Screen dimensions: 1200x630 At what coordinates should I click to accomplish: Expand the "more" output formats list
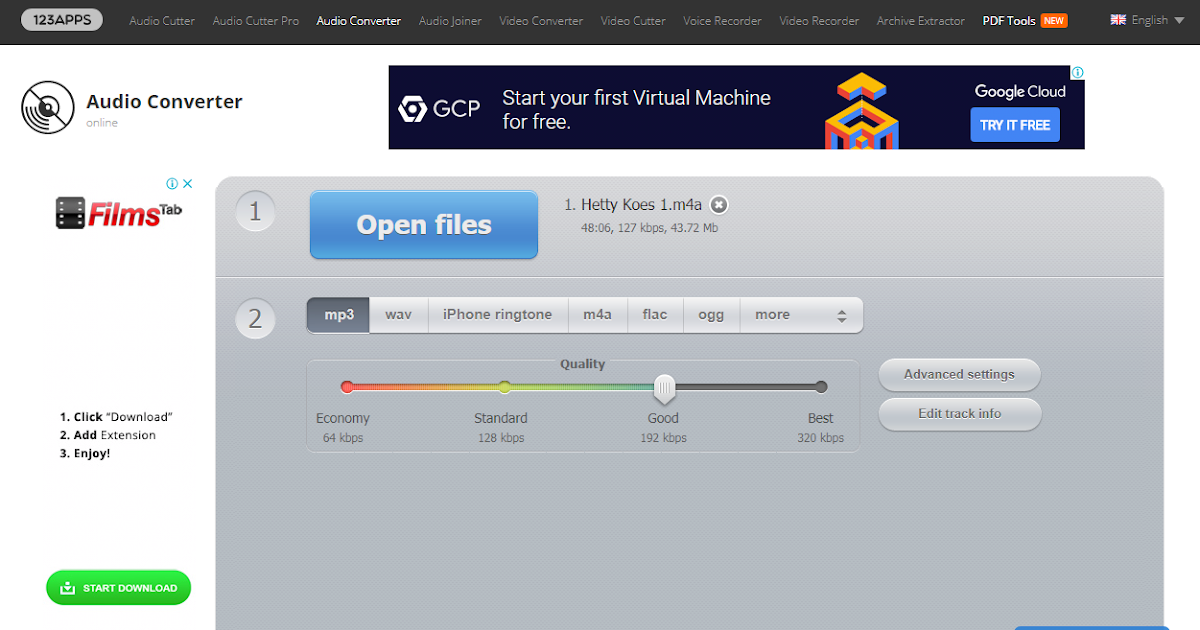click(x=771, y=314)
